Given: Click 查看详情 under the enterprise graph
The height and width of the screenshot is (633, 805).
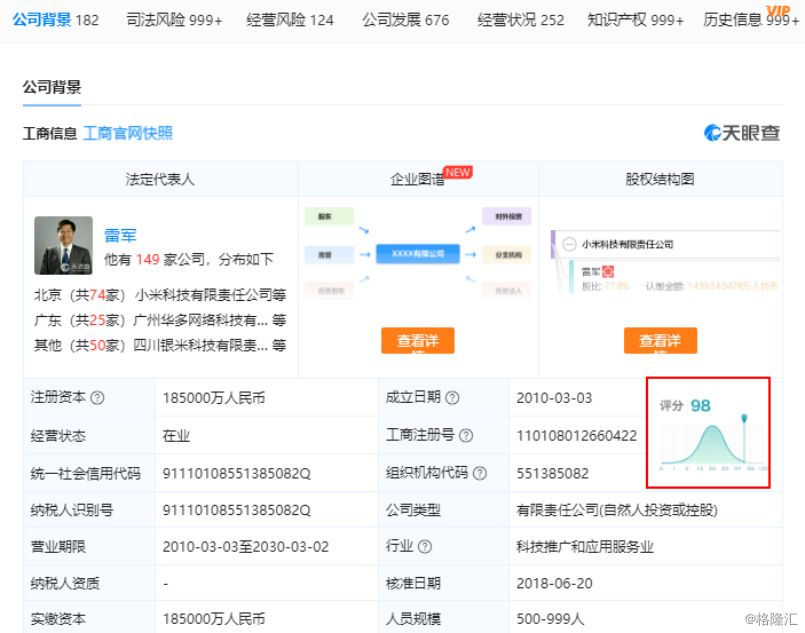Looking at the screenshot, I should pyautogui.click(x=418, y=340).
